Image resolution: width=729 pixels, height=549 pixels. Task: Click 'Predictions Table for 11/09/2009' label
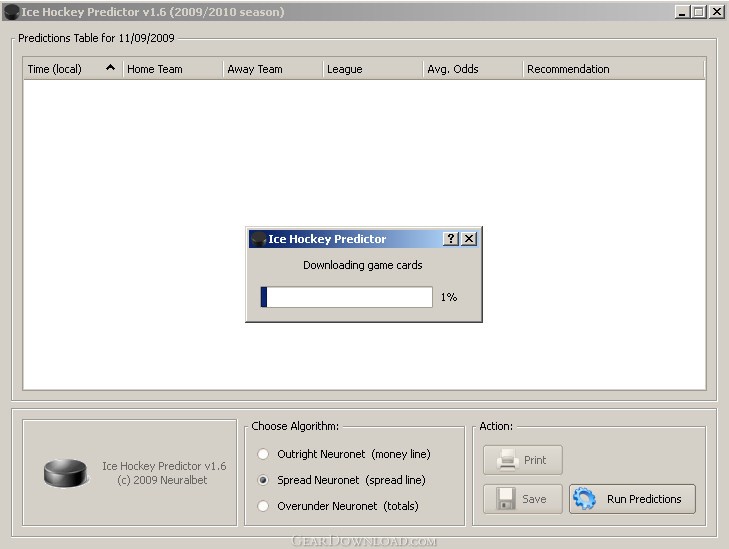coord(96,38)
